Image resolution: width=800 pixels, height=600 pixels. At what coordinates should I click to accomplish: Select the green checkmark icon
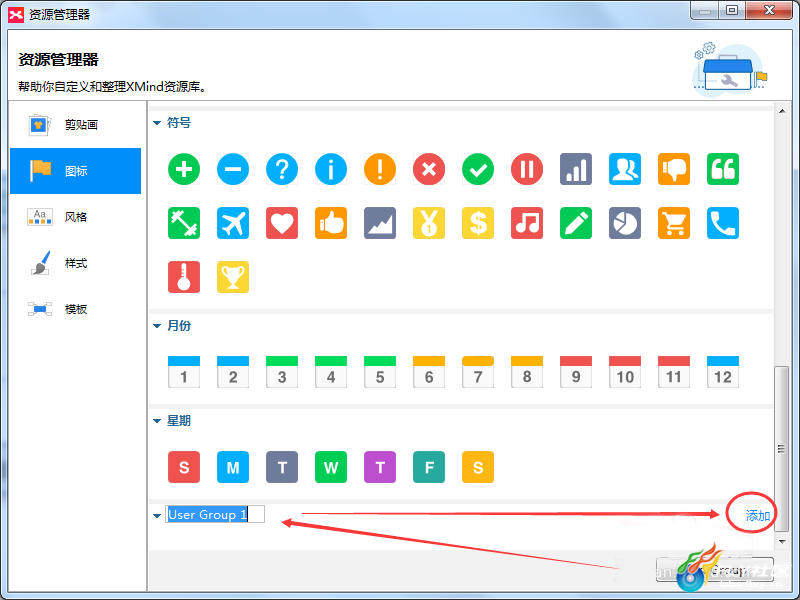point(478,169)
